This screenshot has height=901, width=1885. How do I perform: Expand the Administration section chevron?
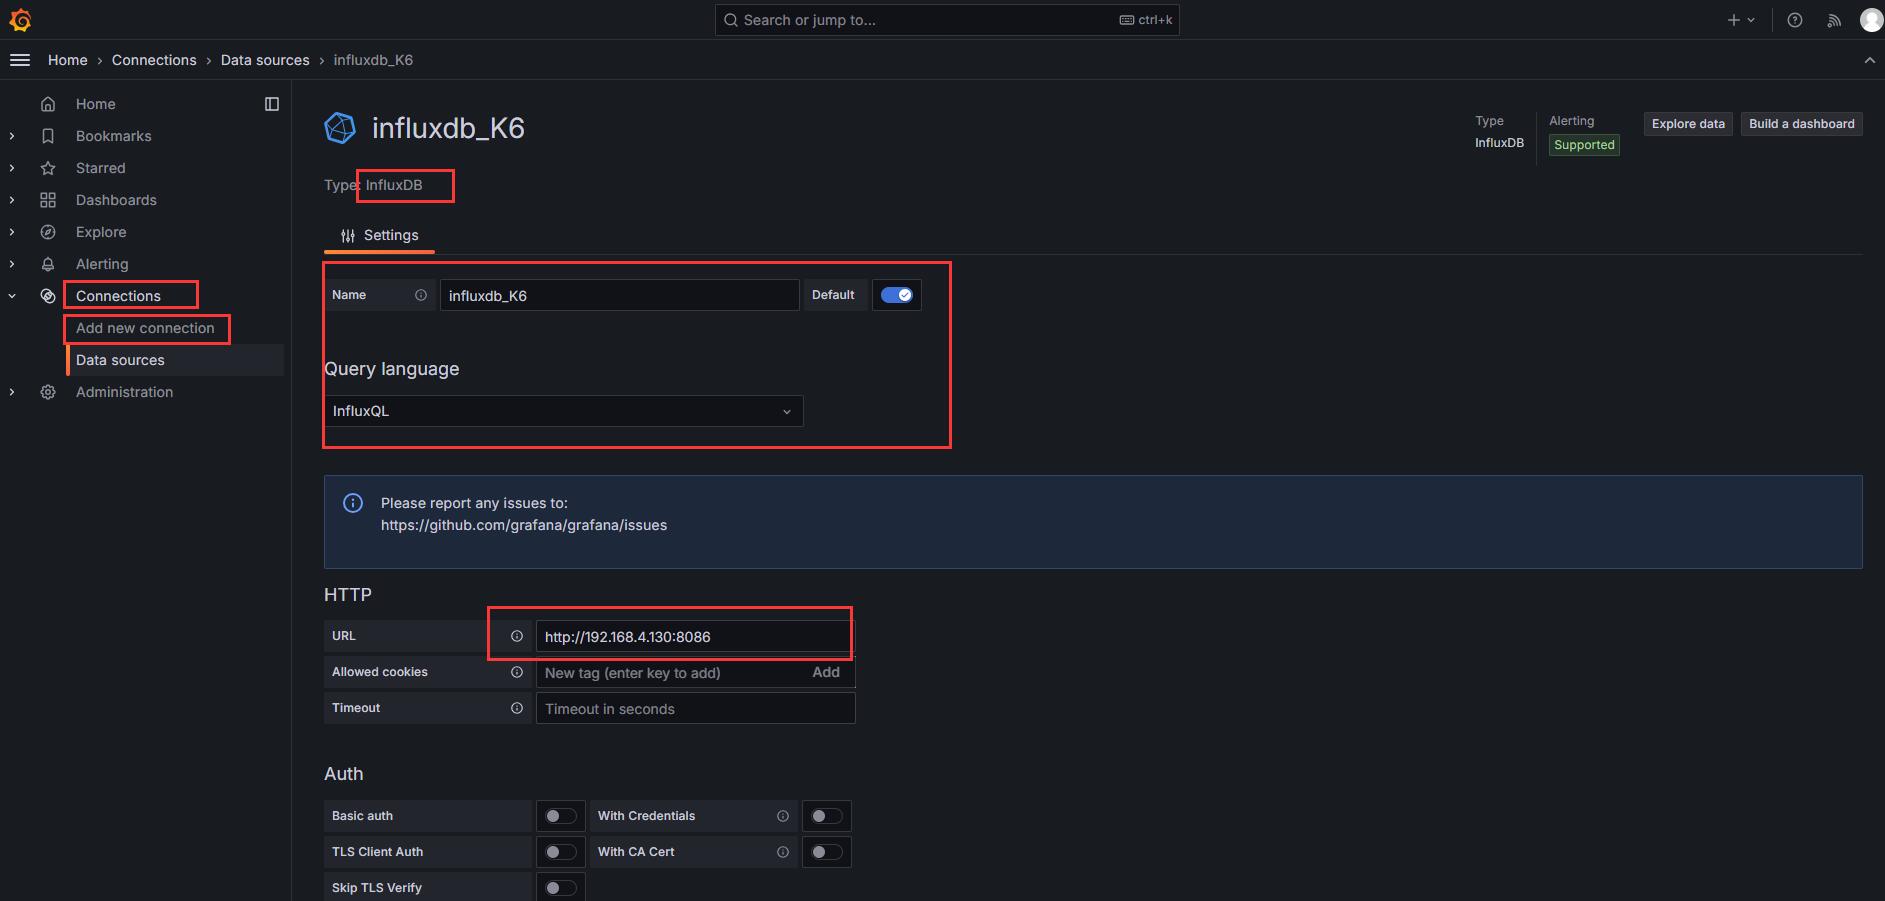tap(12, 392)
